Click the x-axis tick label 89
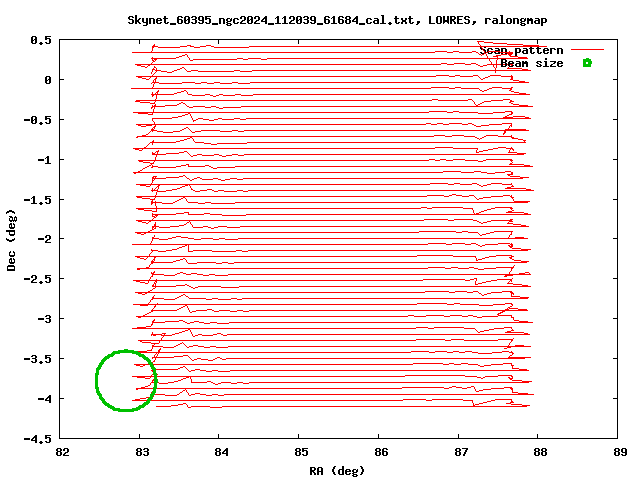This screenshot has height=480, width=640. (620, 452)
